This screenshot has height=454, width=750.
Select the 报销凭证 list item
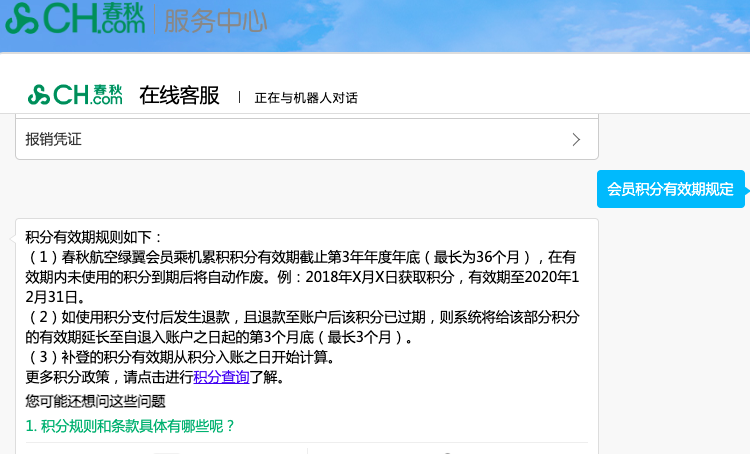coord(54,140)
